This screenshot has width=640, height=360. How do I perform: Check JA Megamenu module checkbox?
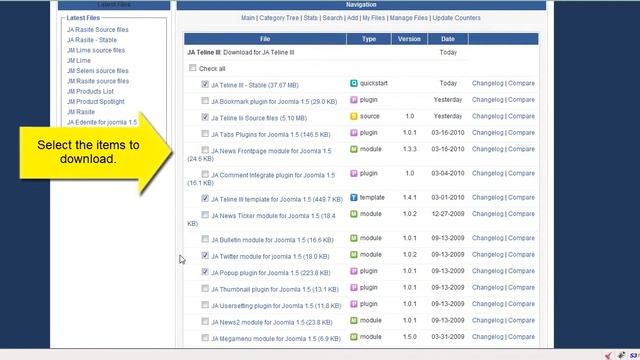(205, 338)
